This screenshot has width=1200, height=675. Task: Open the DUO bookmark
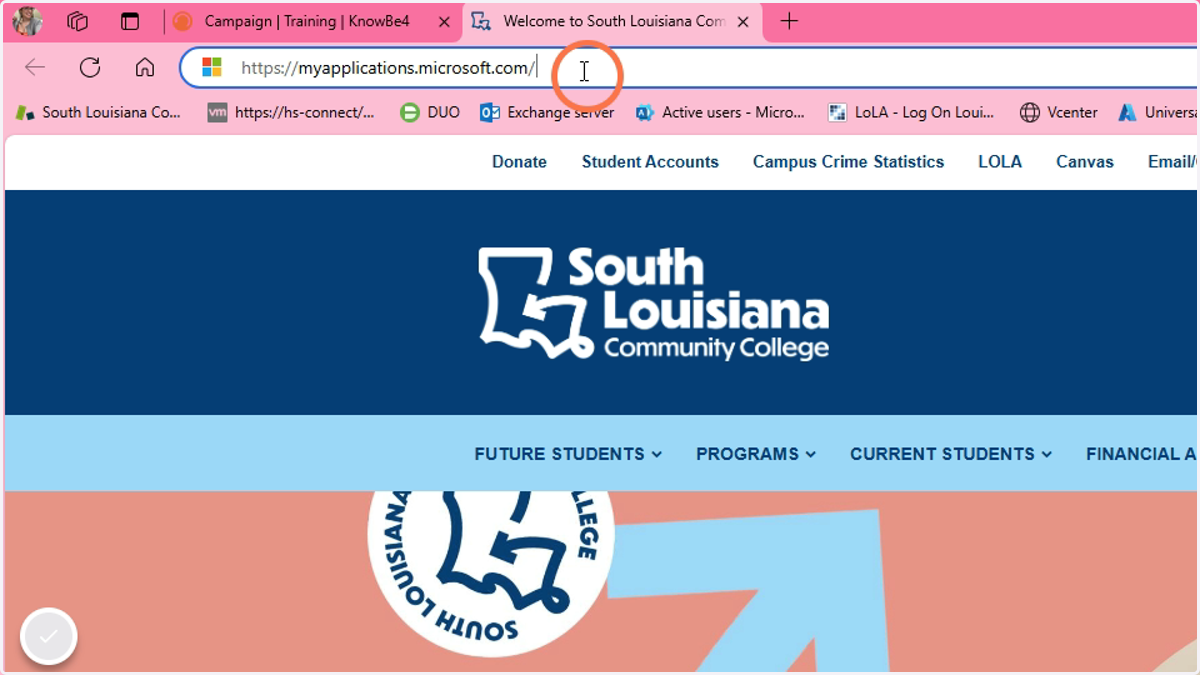[430, 113]
